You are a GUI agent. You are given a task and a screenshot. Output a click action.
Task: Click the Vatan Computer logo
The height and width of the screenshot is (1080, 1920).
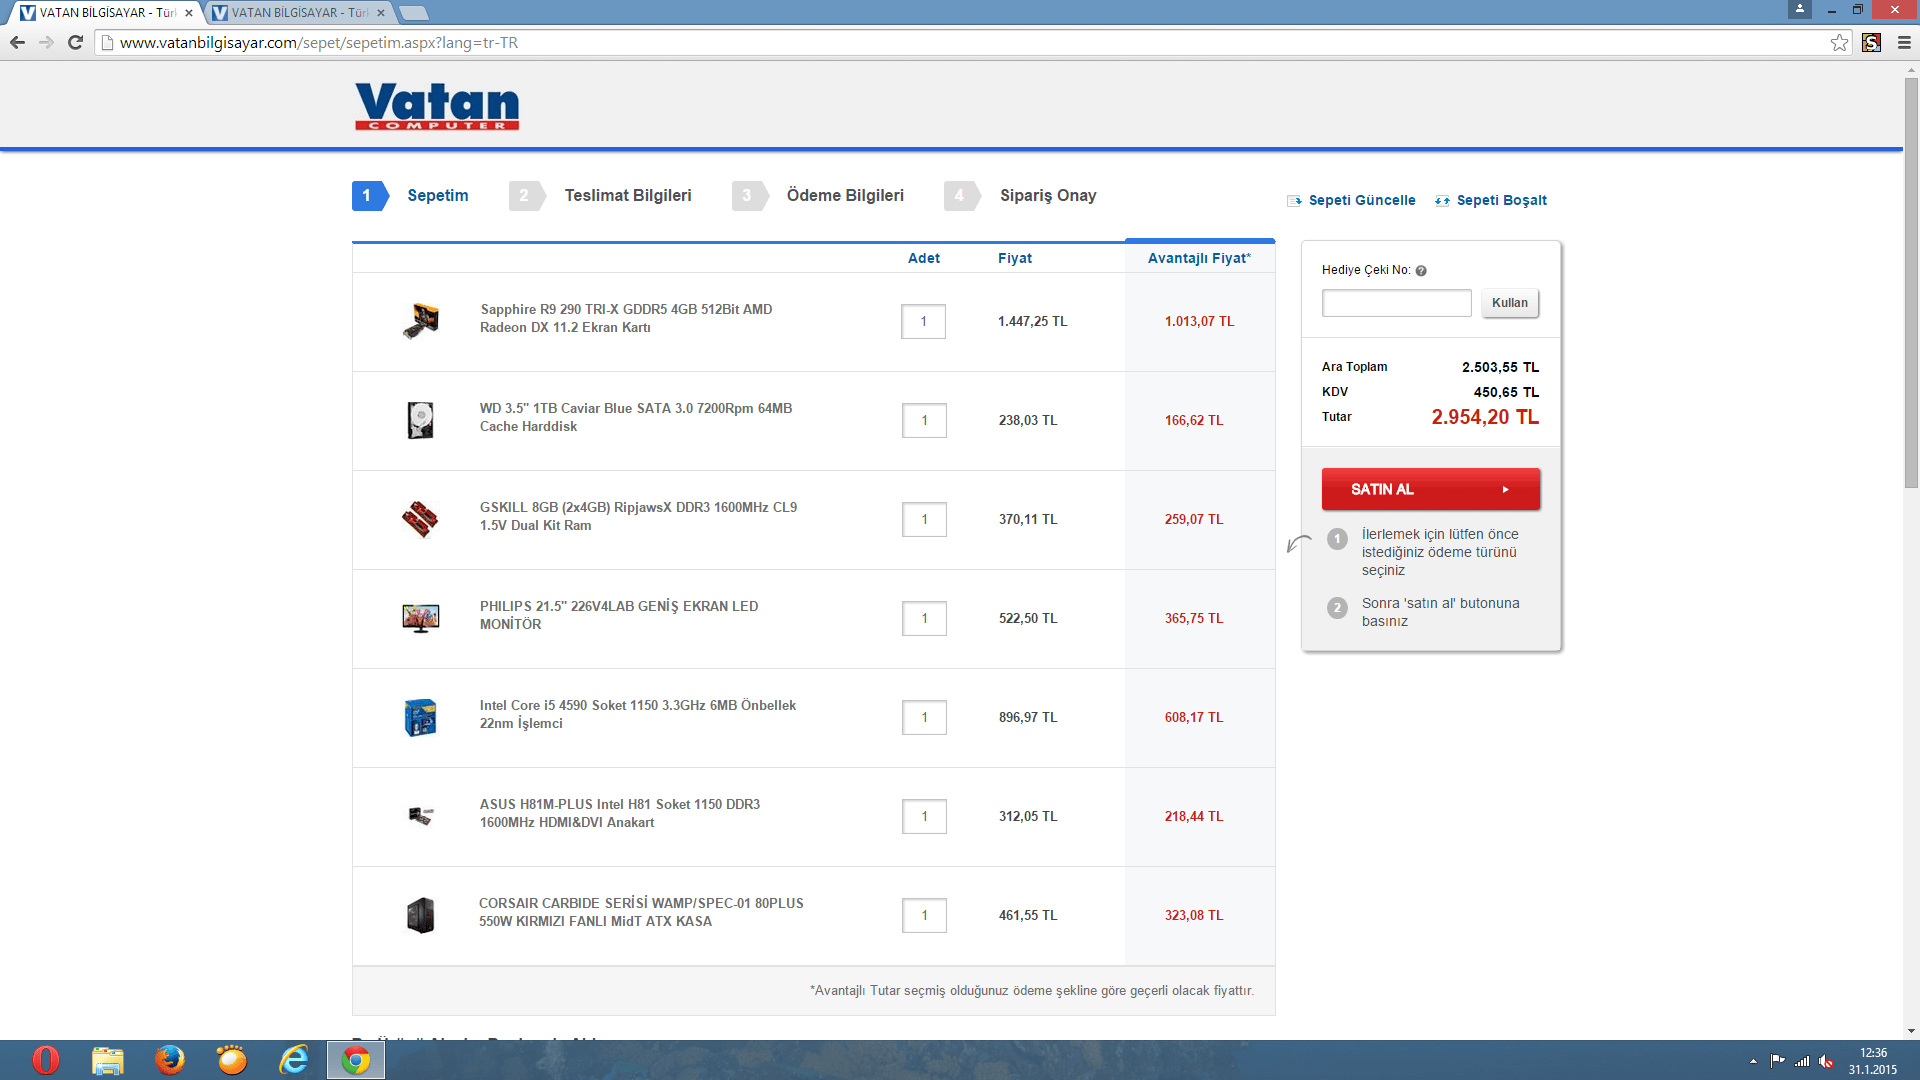[x=437, y=106]
